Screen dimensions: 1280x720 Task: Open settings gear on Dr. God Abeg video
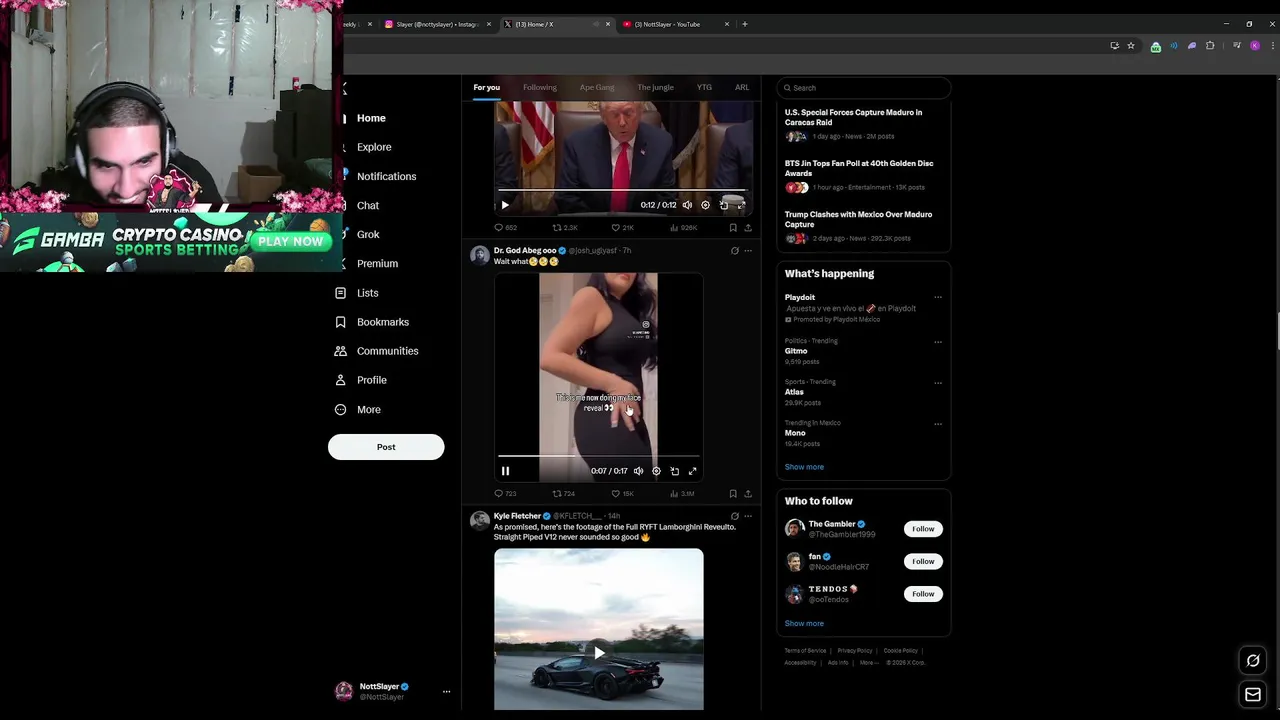pos(656,471)
